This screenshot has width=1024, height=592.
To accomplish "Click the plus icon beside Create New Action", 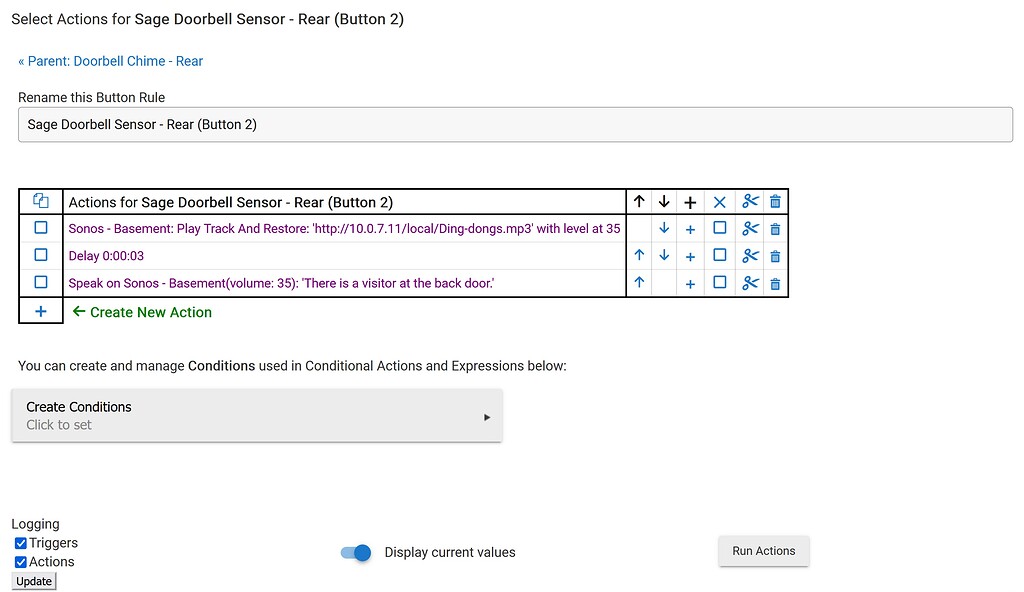I will point(40,311).
